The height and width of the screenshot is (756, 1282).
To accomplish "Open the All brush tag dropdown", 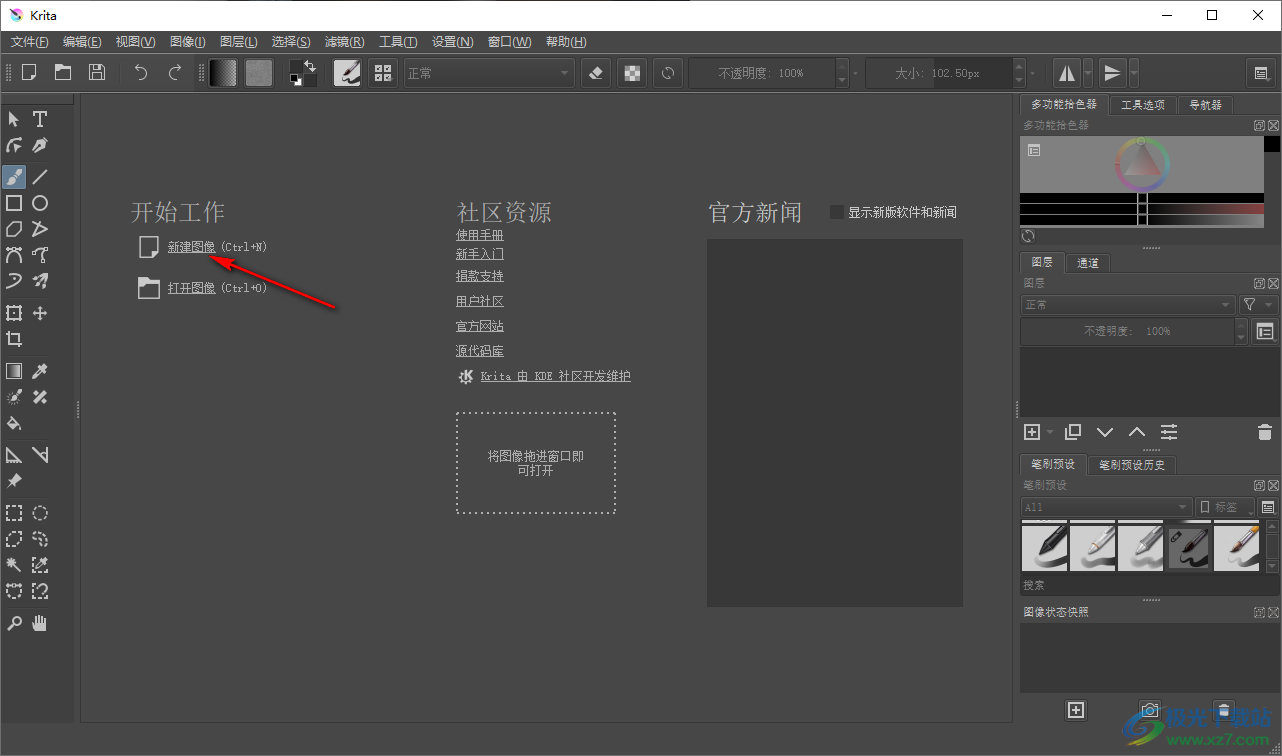I will coord(1107,507).
